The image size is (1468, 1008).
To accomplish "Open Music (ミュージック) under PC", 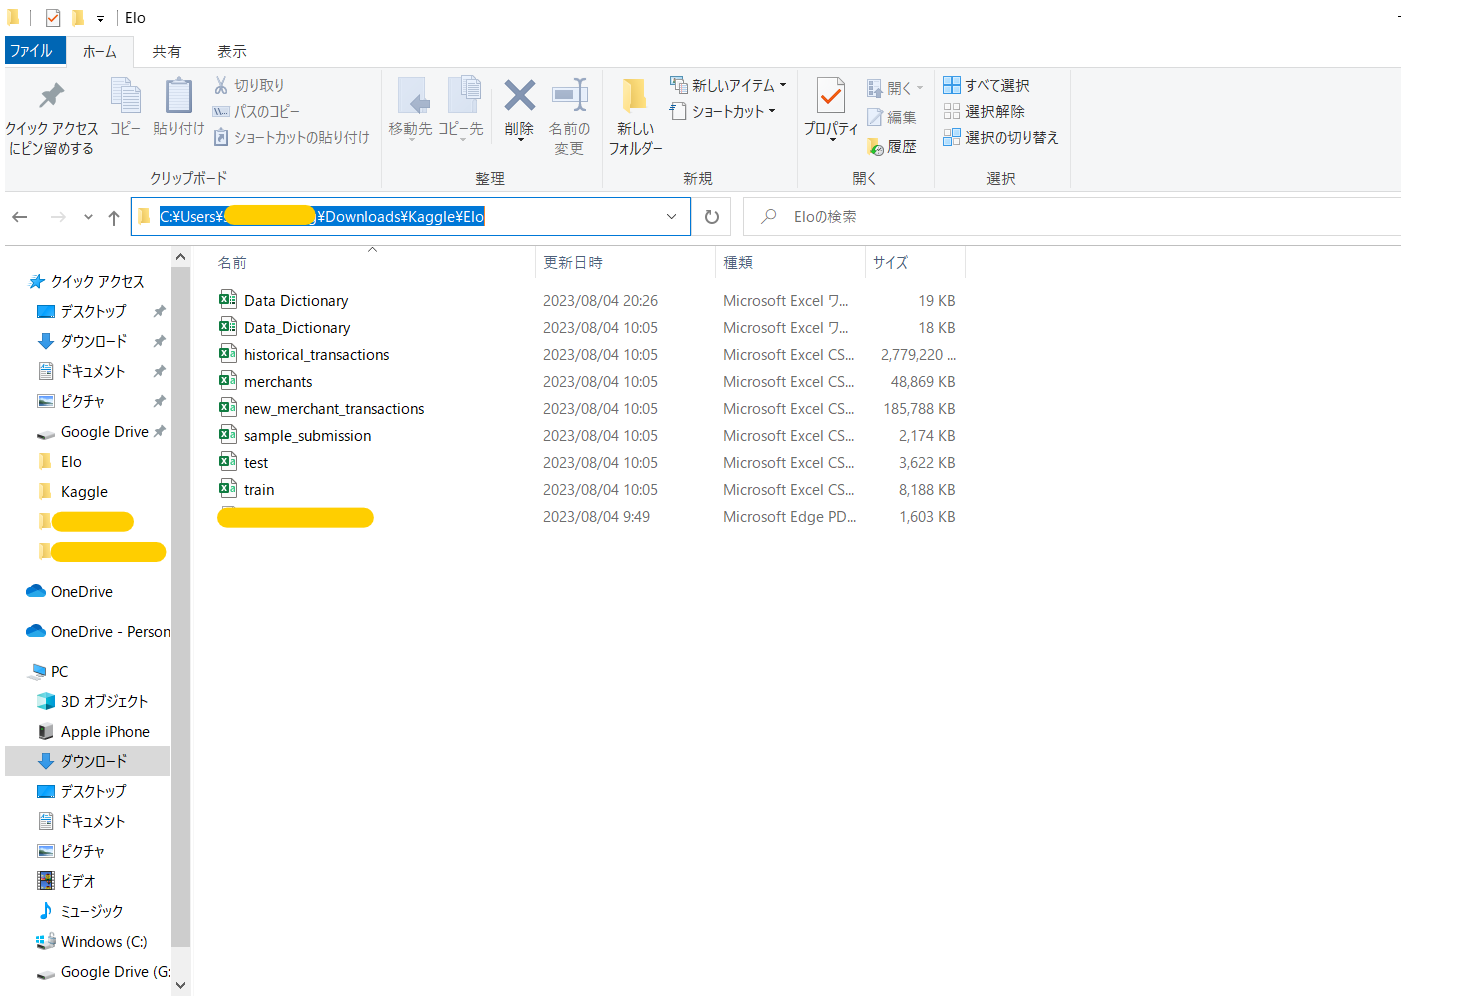I will click(x=92, y=912).
